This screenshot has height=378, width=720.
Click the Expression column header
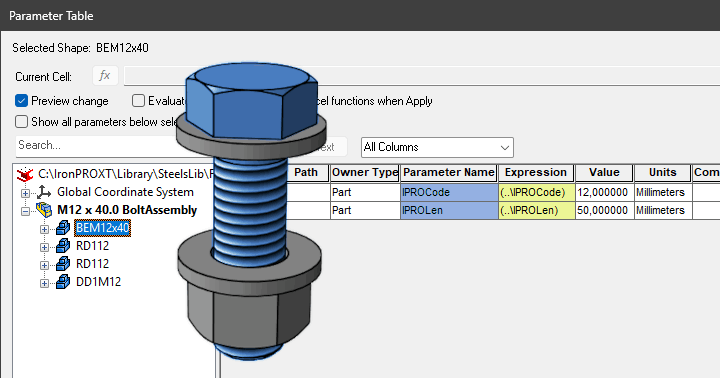(536, 173)
